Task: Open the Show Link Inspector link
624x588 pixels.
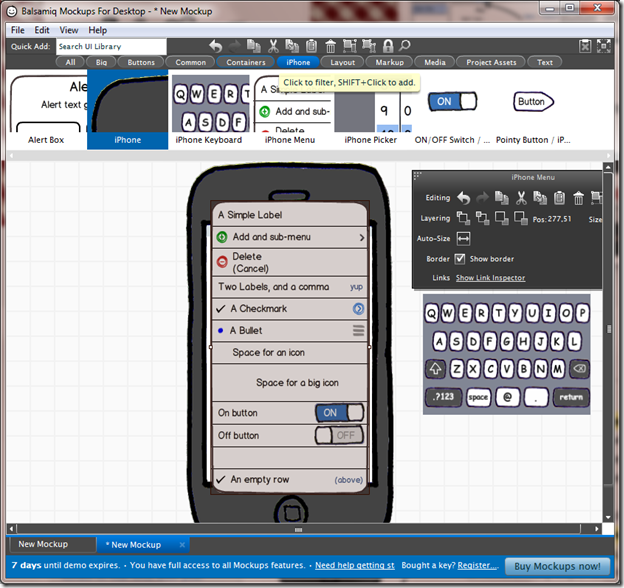Action: 490,278
